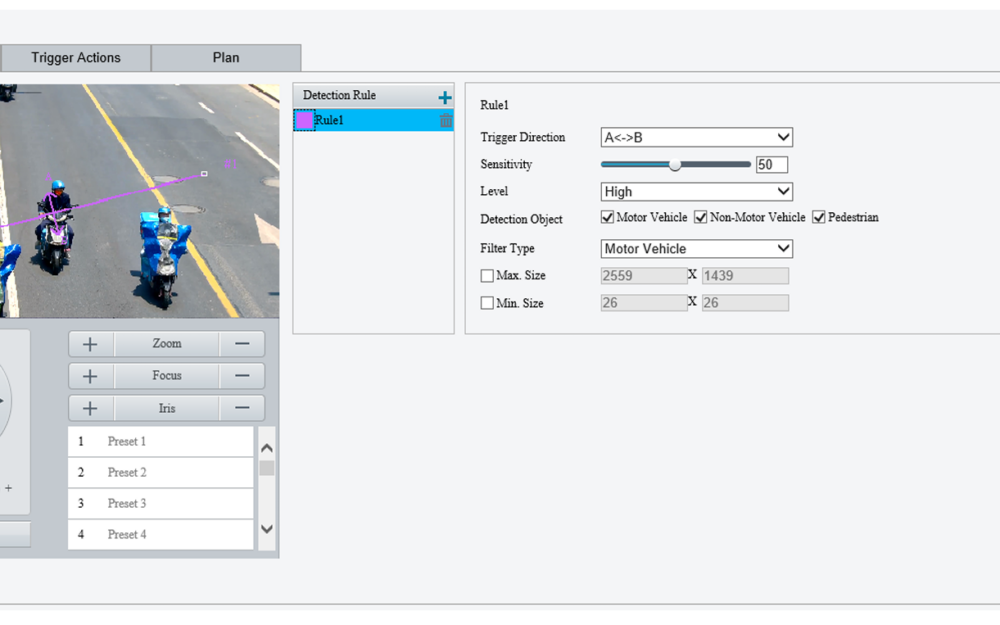Uncheck the Motor Vehicle detection object
1000x625 pixels.
(607, 217)
